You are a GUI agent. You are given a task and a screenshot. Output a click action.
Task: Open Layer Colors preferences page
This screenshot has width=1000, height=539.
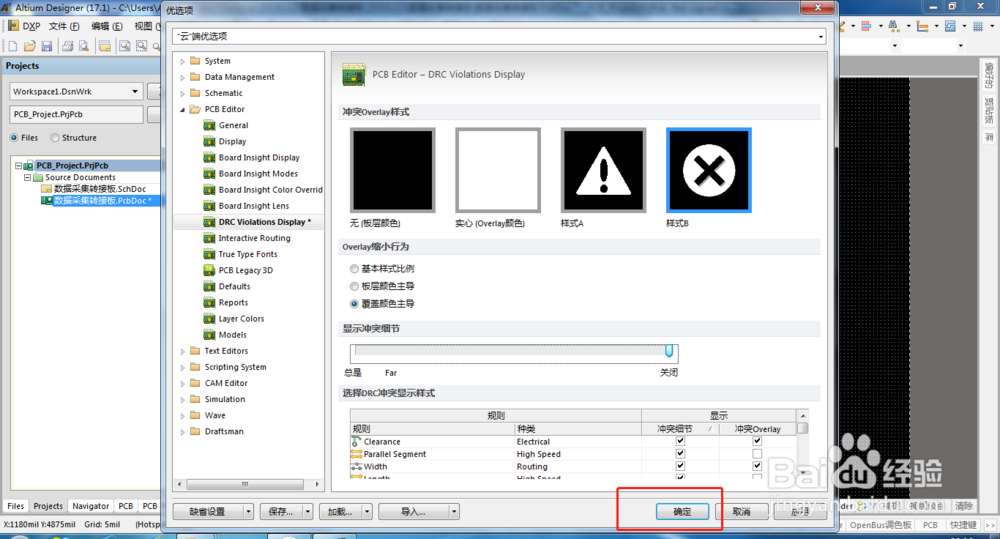point(241,319)
